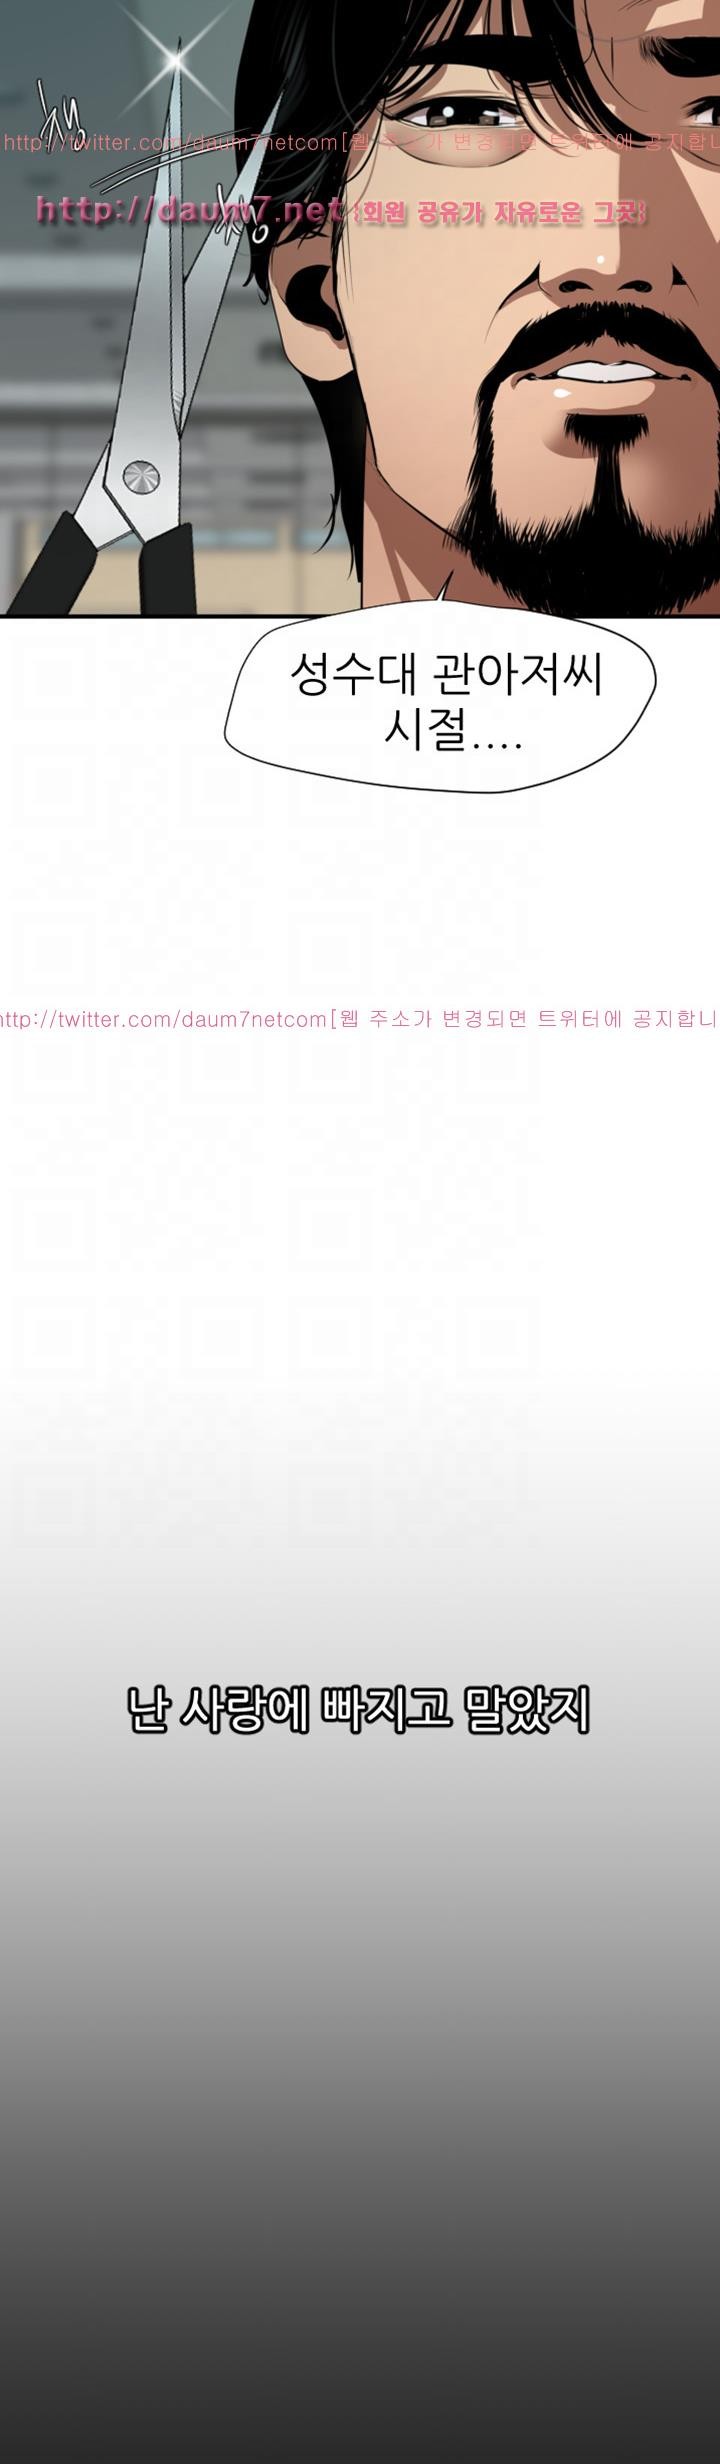This screenshot has width=720, height=2464.
Task: Click the pink Korean text after daum7.net
Action: [500, 212]
